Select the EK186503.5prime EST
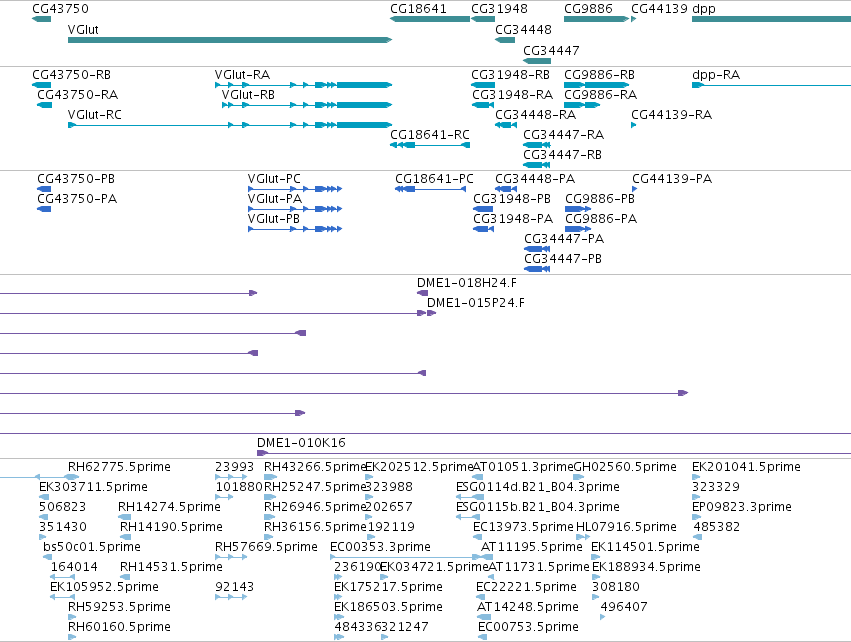Screen dimensions: 851x642 click(339, 617)
